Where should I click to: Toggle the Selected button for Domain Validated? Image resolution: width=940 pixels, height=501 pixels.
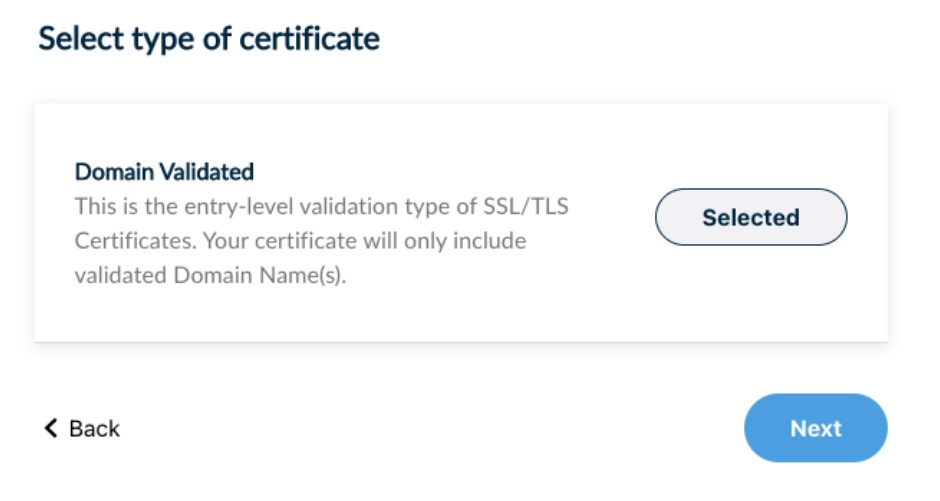pos(750,217)
